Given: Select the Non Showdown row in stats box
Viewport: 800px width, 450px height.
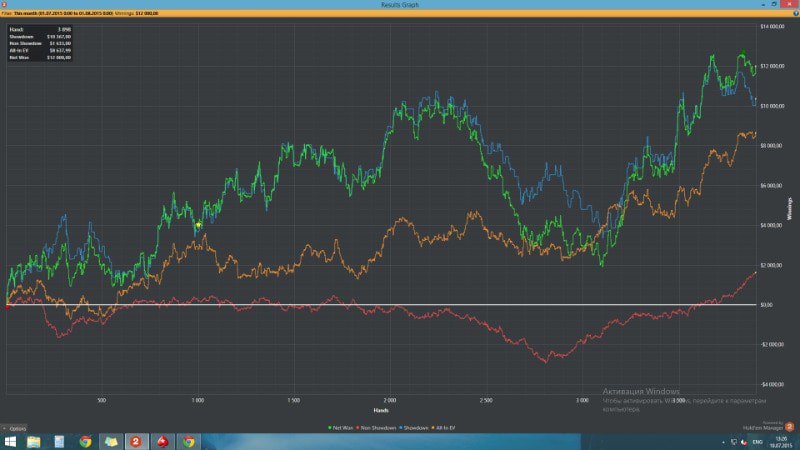Looking at the screenshot, I should click(x=40, y=43).
